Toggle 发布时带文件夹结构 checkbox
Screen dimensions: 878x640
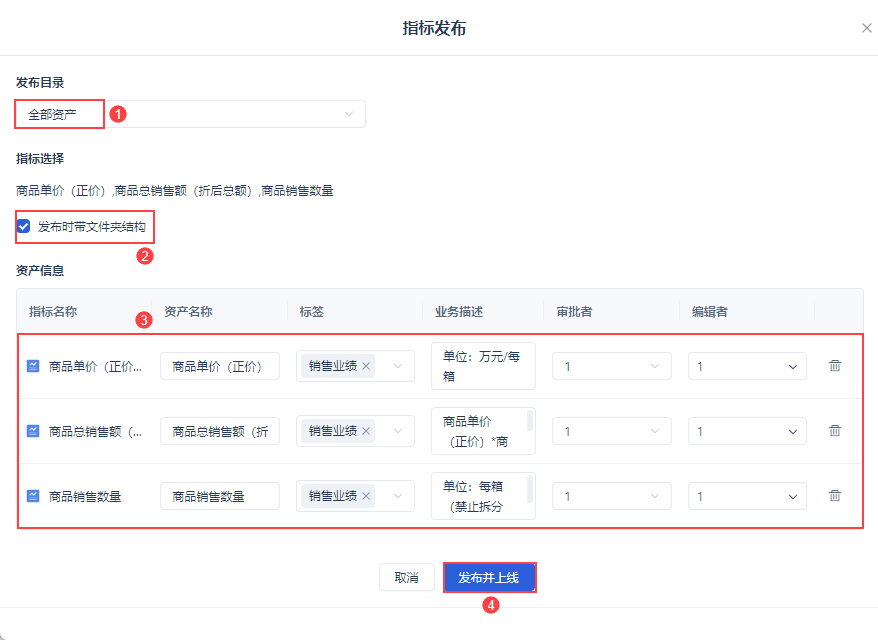point(24,227)
